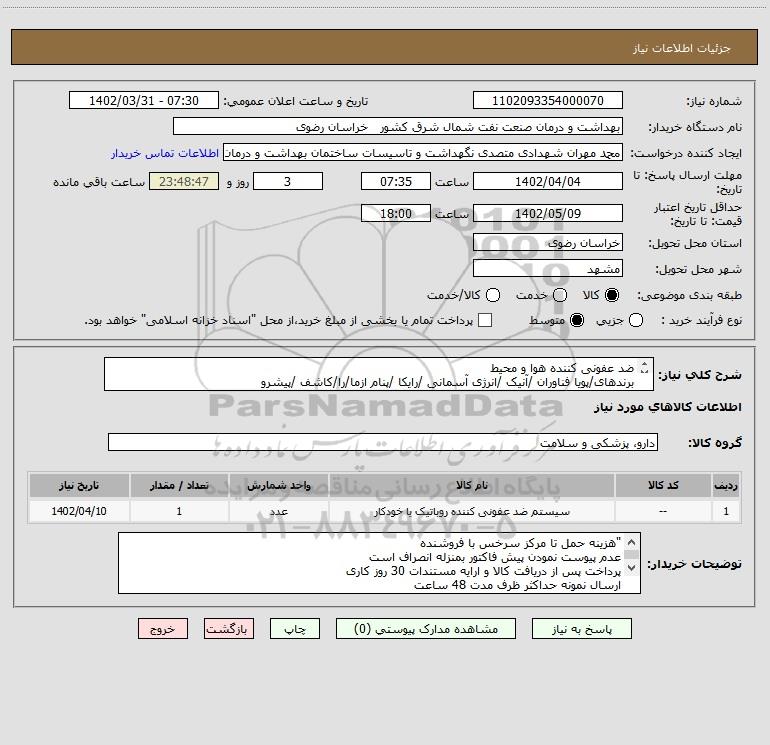Click the response deadline time 07:35
Image resolution: width=770 pixels, height=745 pixels.
coord(396,181)
